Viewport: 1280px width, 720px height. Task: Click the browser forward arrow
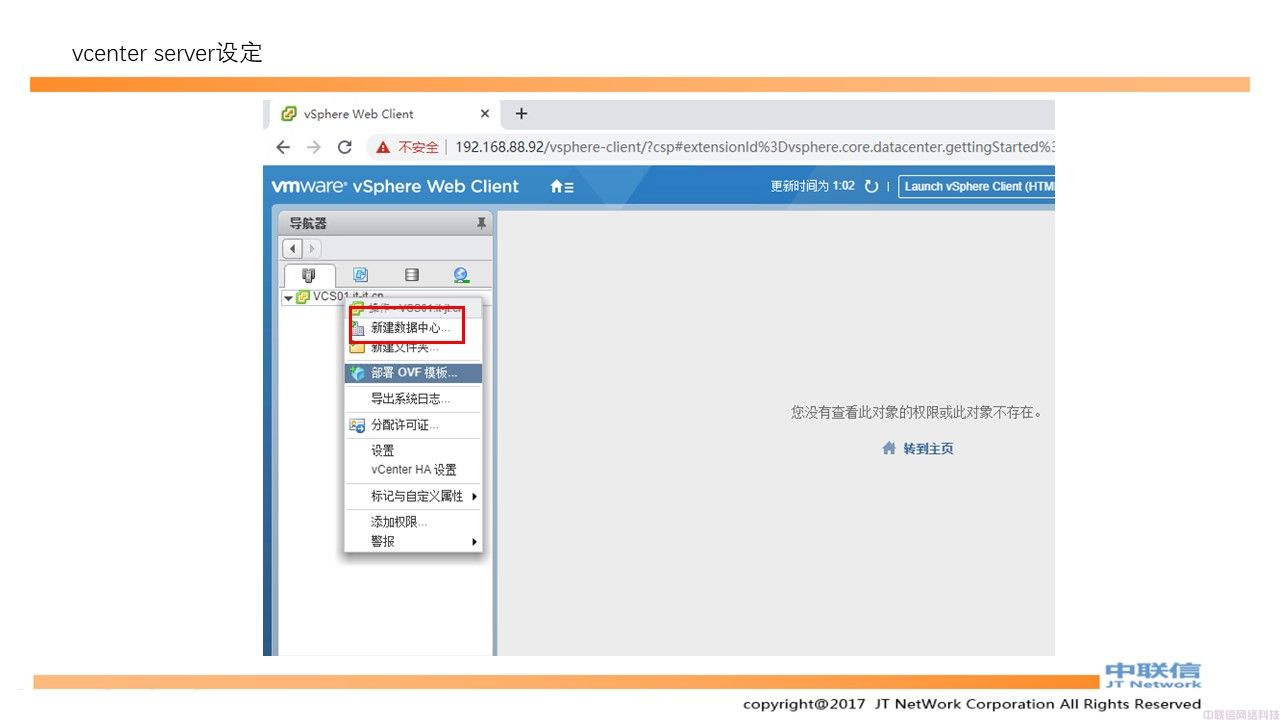pyautogui.click(x=314, y=147)
